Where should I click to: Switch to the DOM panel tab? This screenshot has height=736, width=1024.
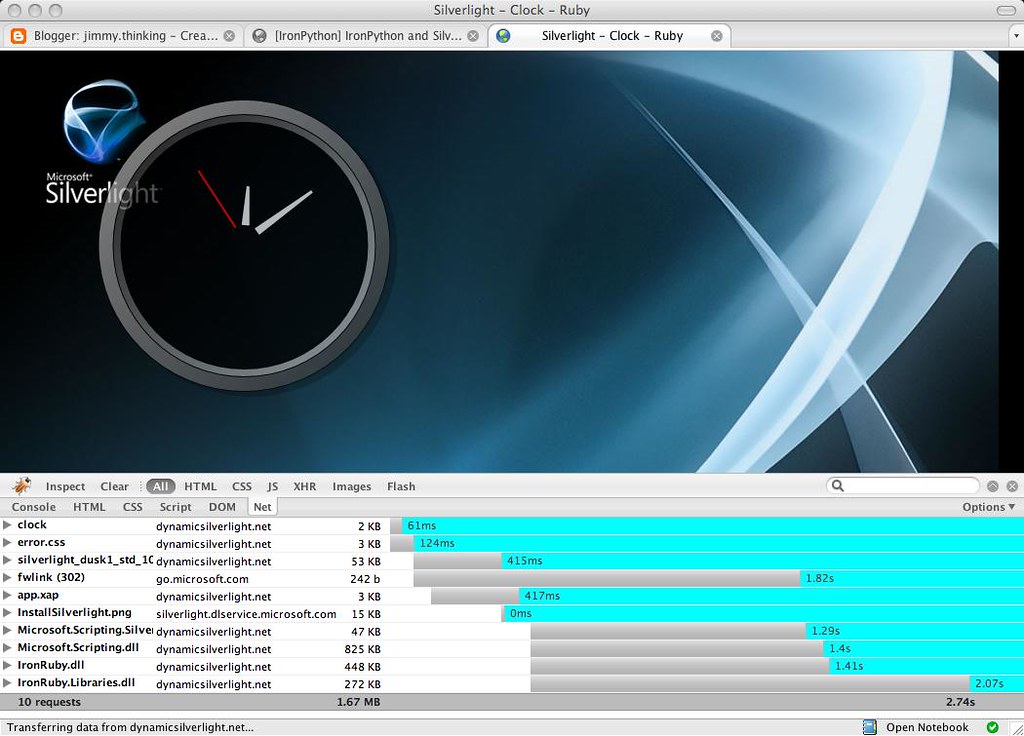point(222,507)
